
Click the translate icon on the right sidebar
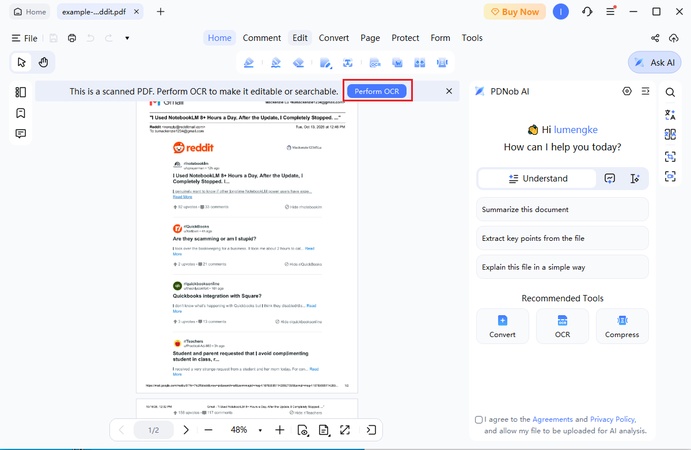[x=670, y=115]
